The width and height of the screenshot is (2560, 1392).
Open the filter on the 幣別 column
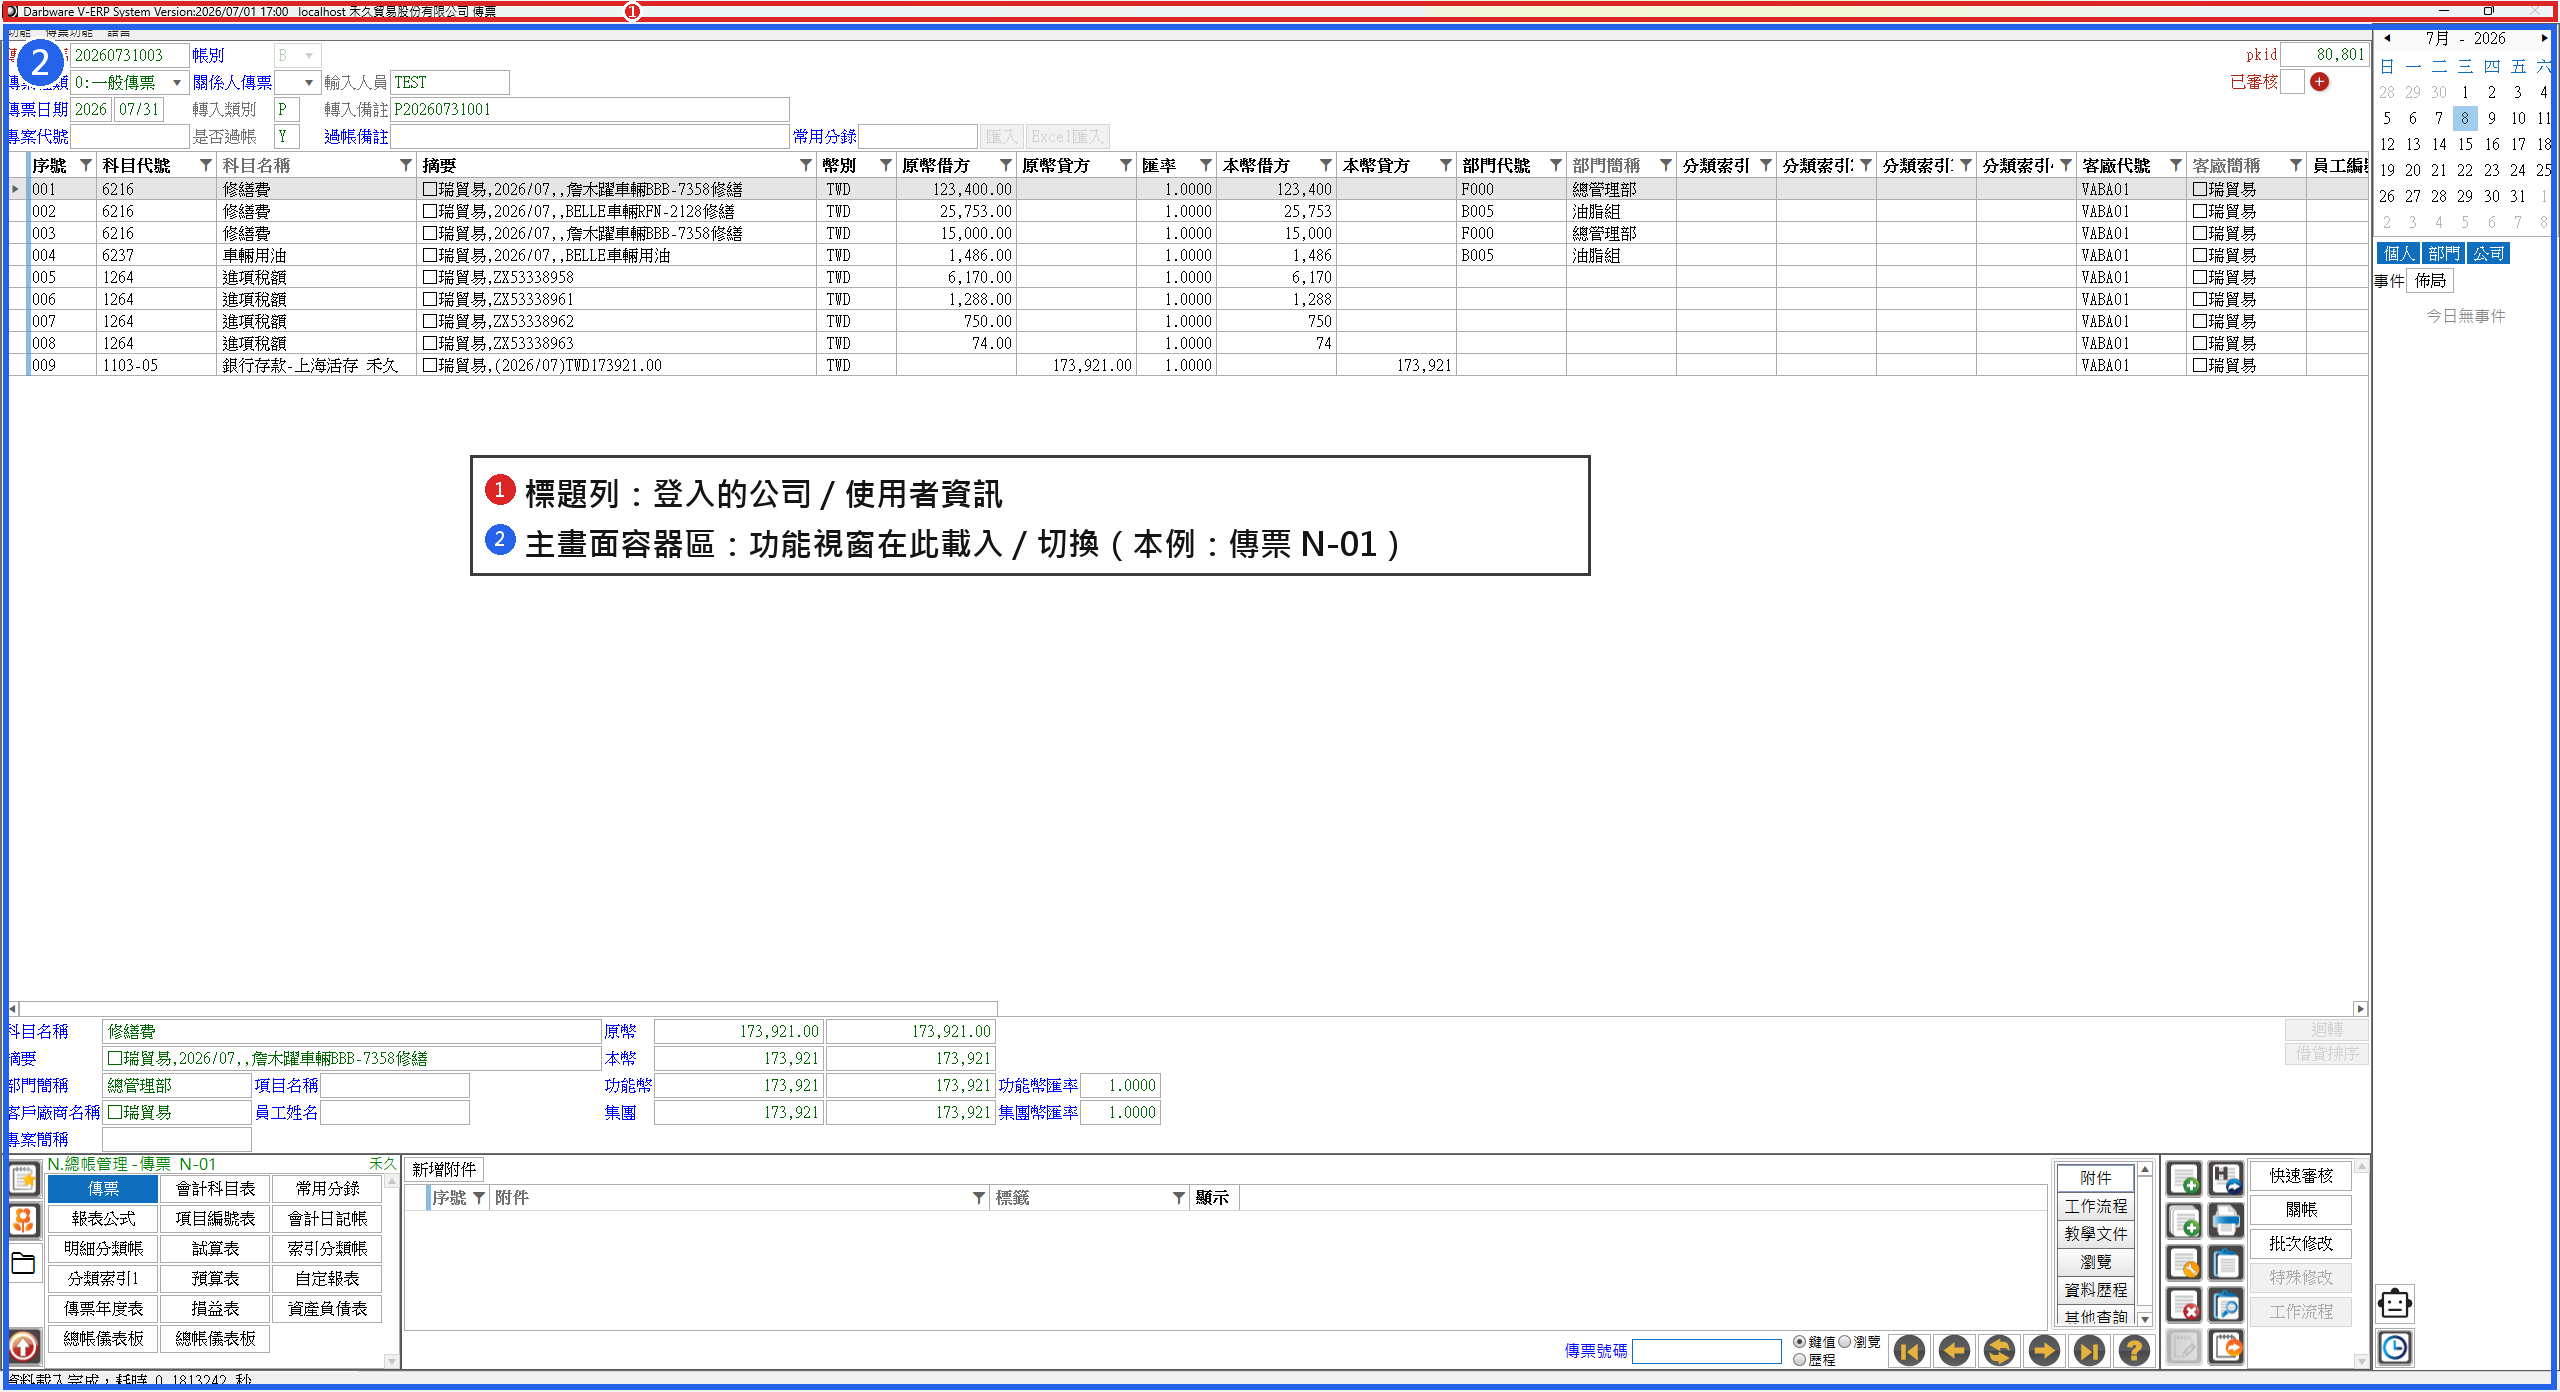pos(886,165)
